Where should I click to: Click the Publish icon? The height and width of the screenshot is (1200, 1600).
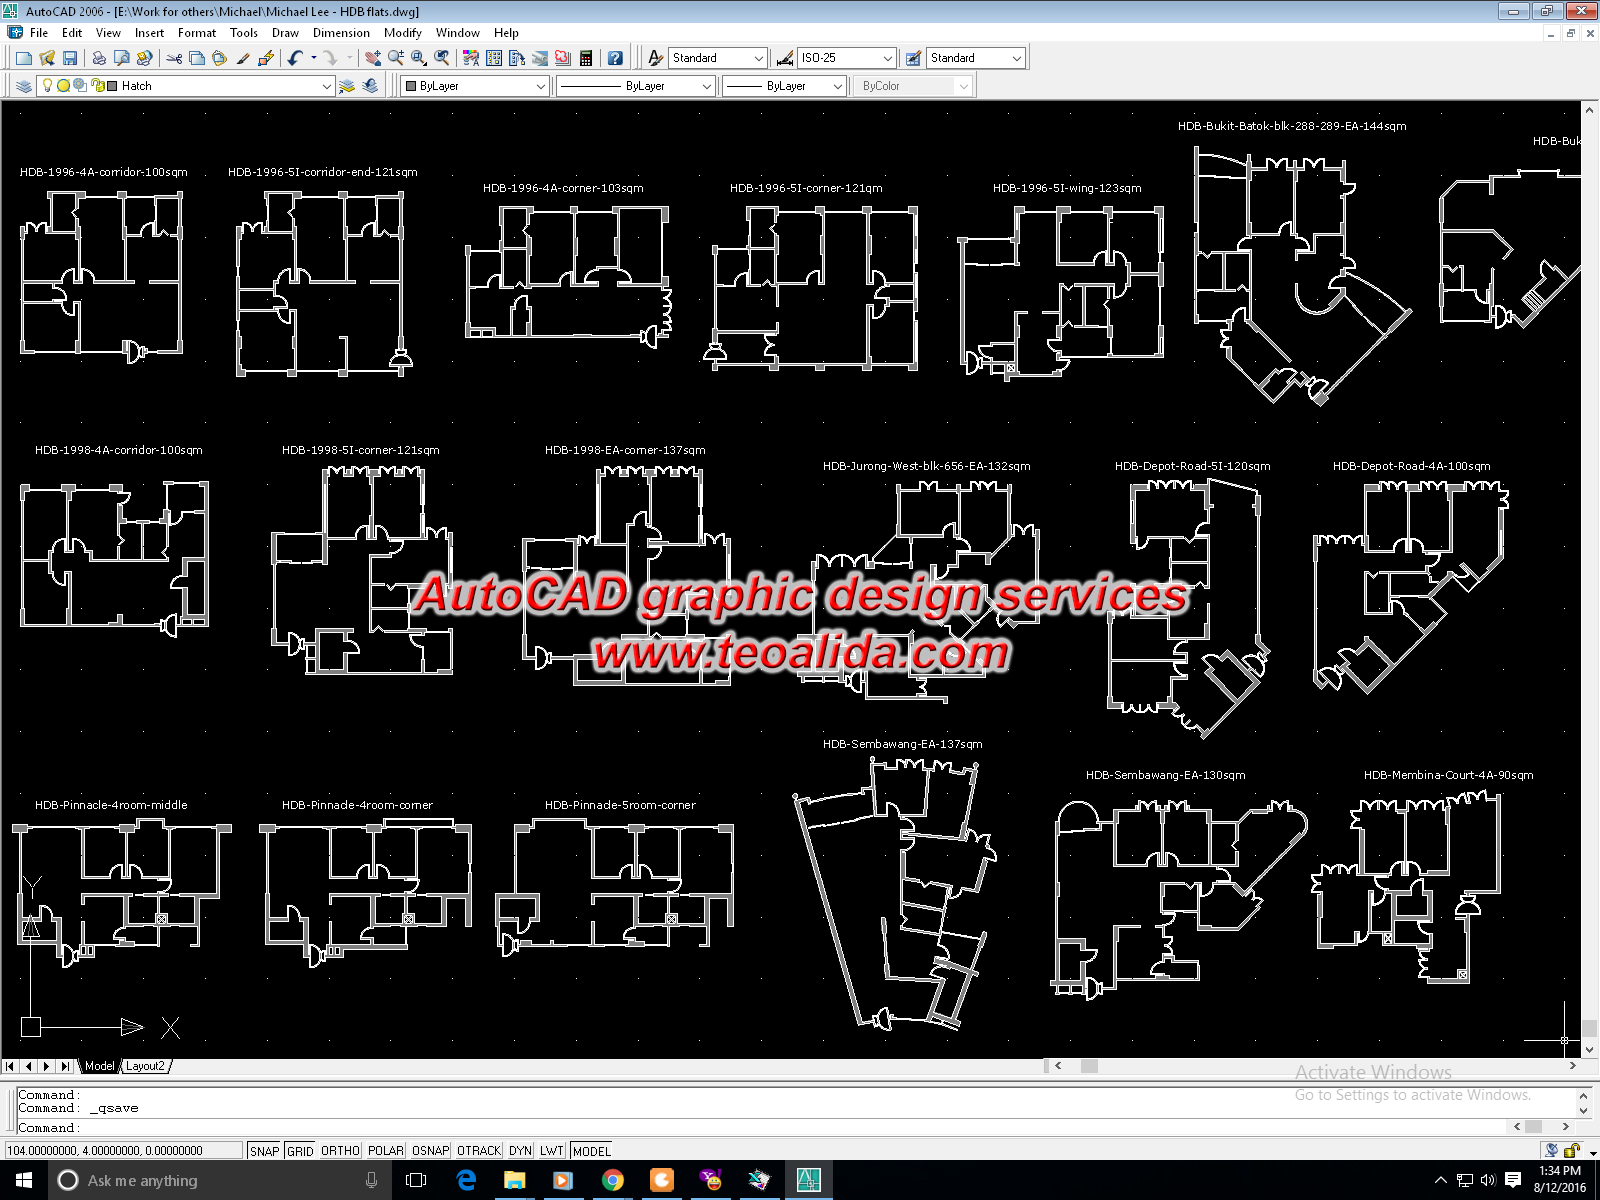tap(145, 58)
